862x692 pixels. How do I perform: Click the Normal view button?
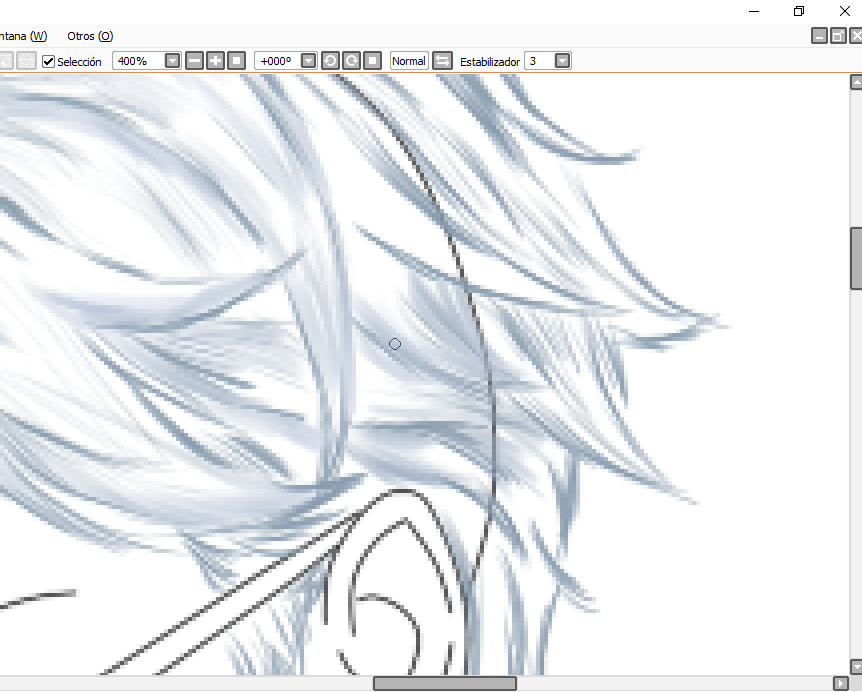coord(409,61)
